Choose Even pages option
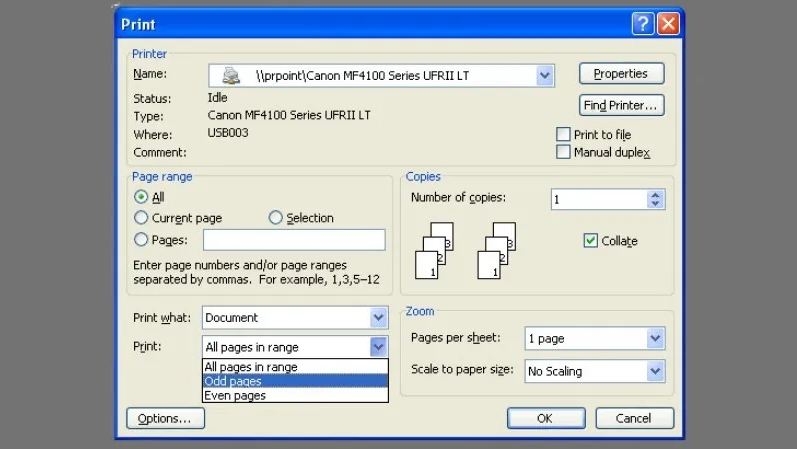The width and height of the screenshot is (797, 449). [x=295, y=395]
